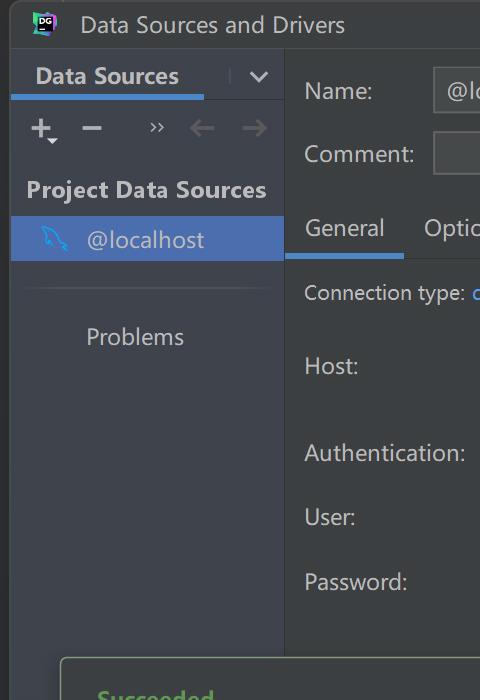Select the @localhost data source

coord(147,239)
